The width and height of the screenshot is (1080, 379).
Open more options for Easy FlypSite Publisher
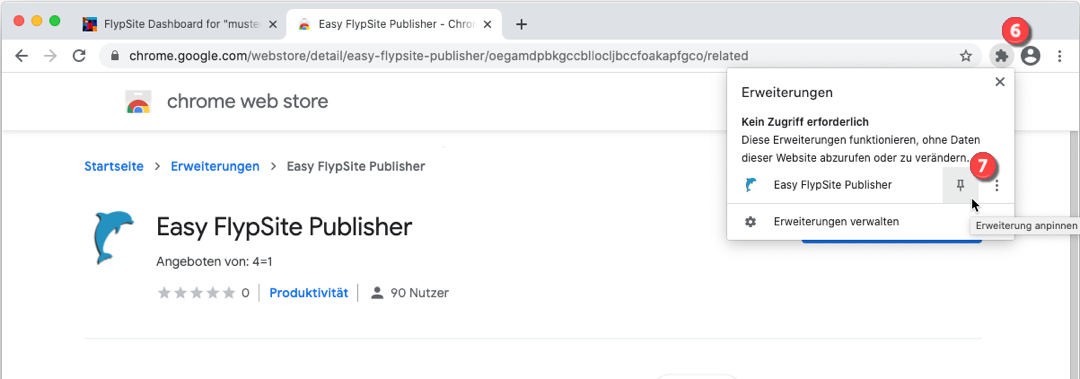(x=997, y=185)
